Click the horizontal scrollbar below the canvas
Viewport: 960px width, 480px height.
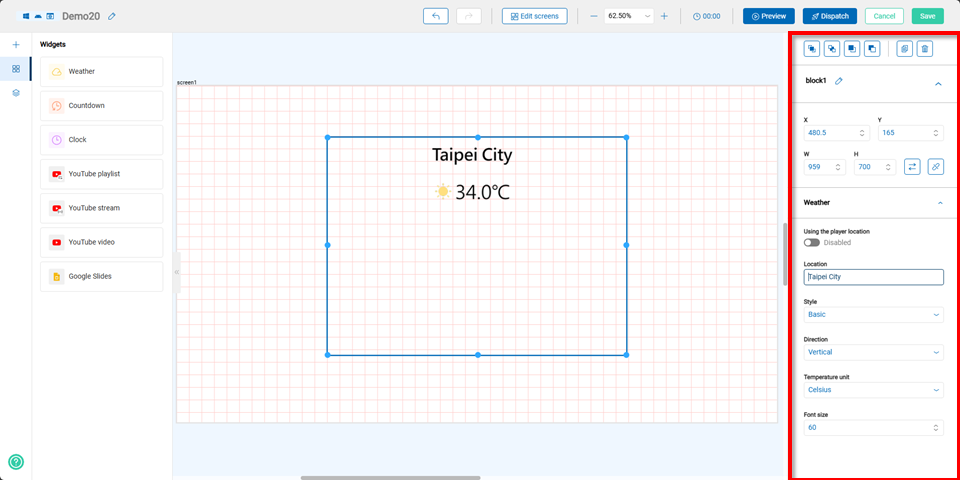pyautogui.click(x=390, y=477)
